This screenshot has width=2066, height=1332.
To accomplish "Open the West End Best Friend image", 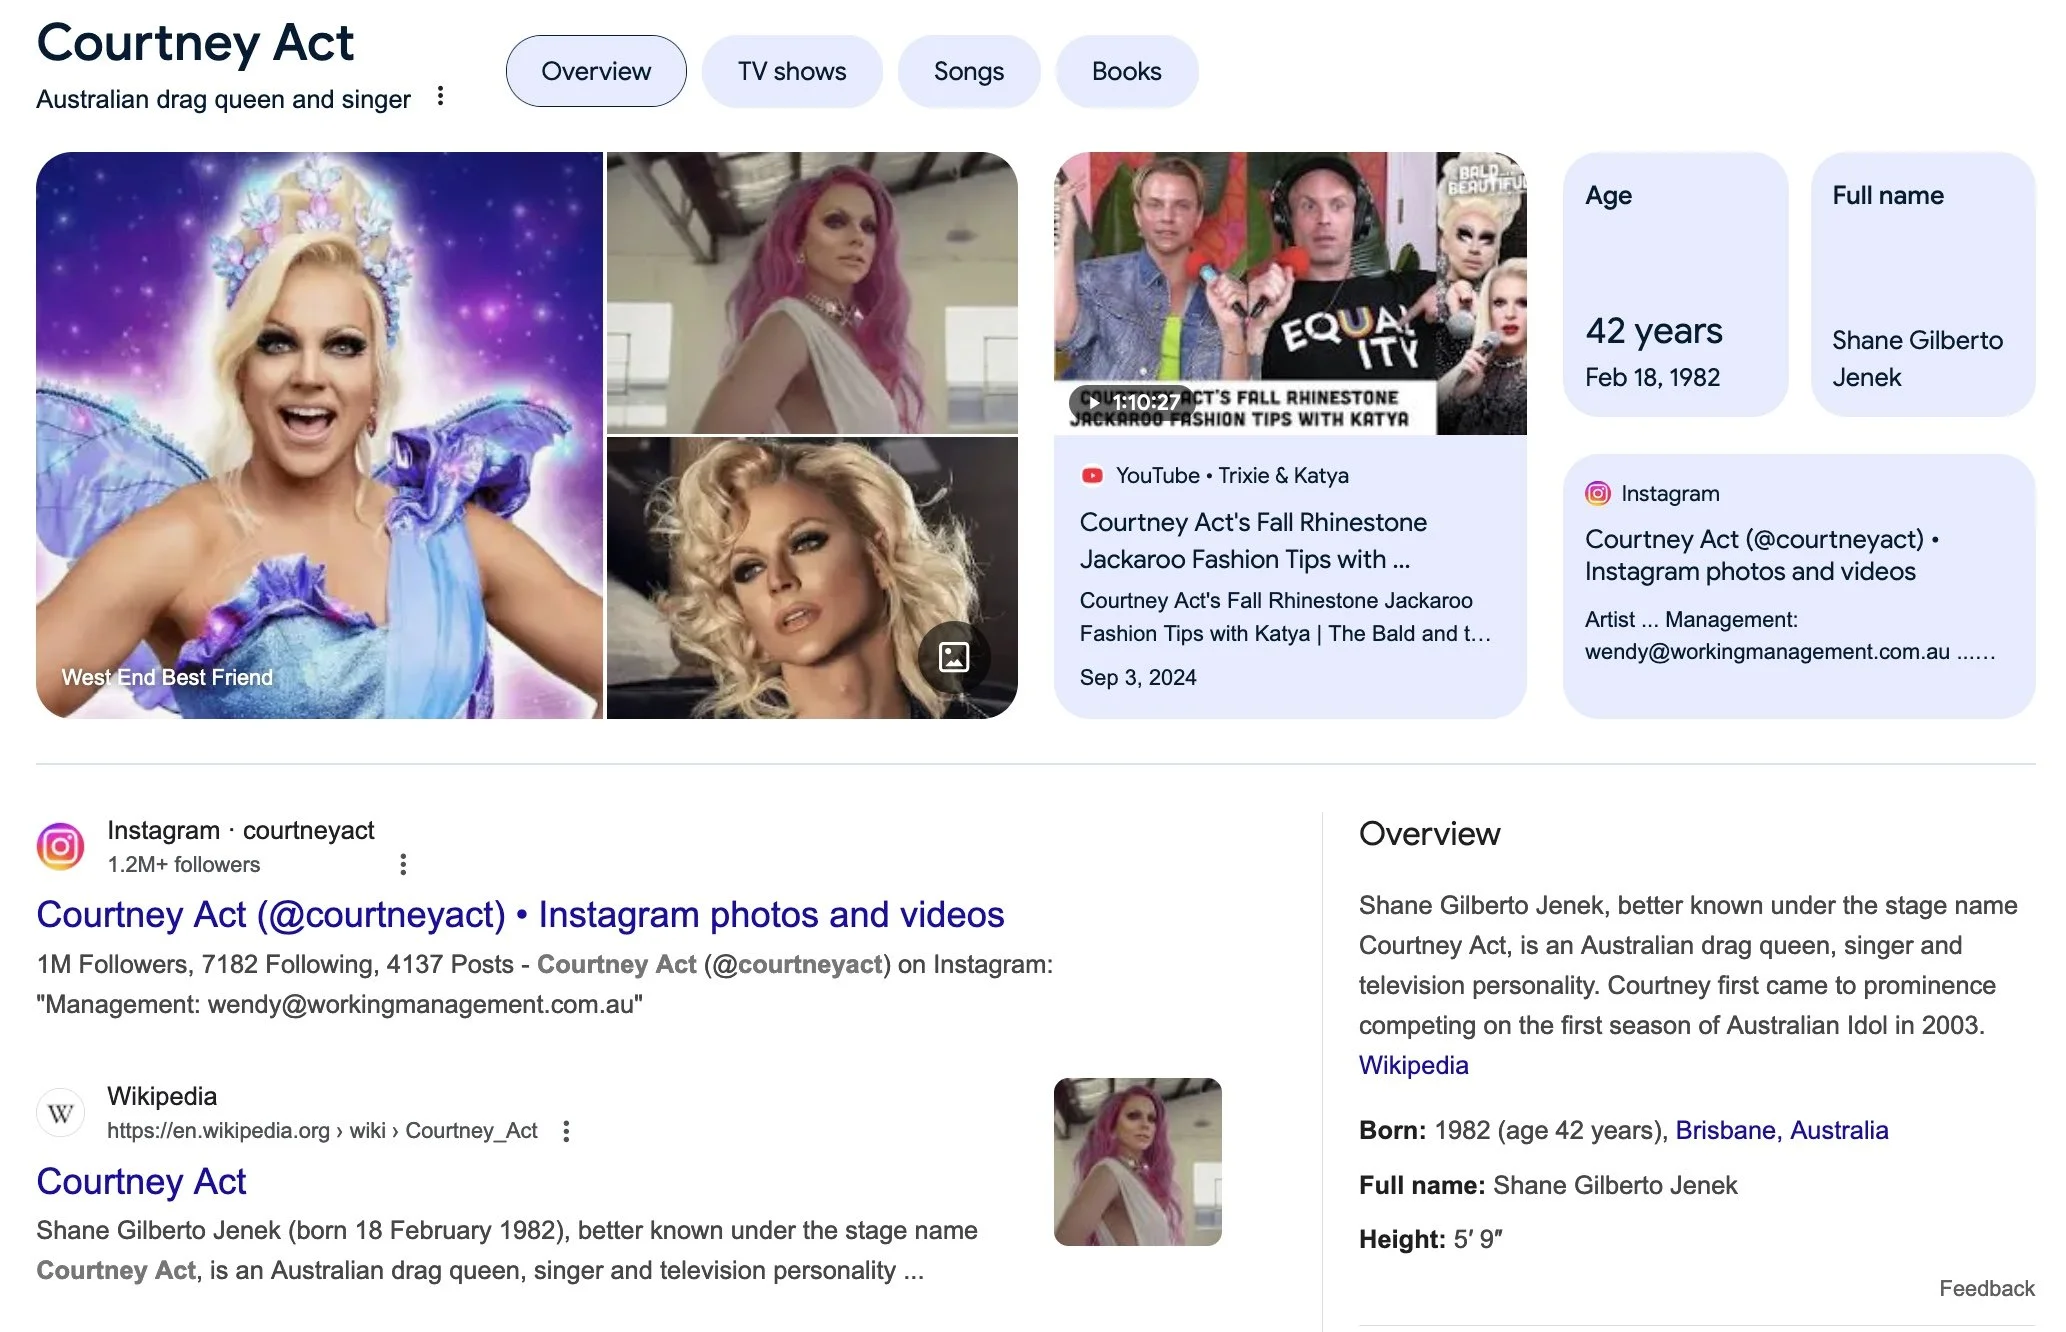I will [319, 435].
